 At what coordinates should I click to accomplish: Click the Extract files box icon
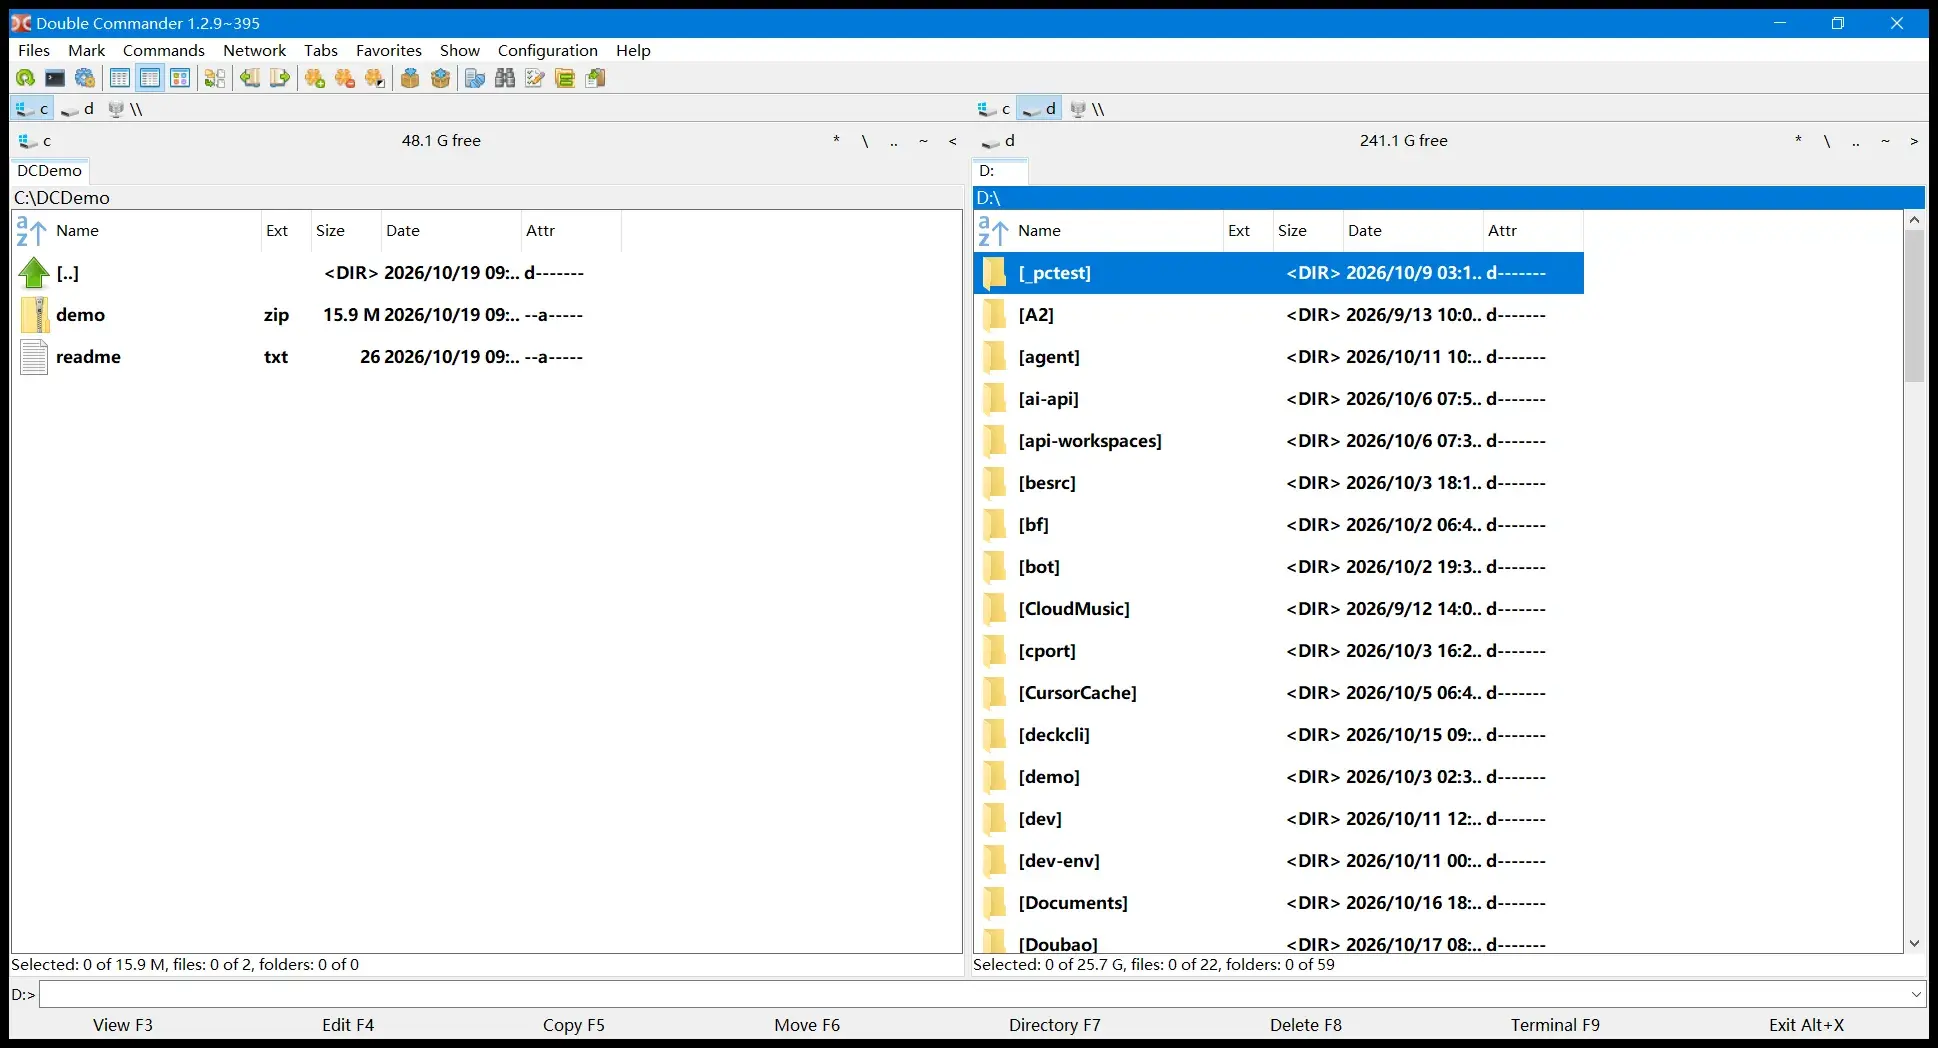(x=440, y=78)
